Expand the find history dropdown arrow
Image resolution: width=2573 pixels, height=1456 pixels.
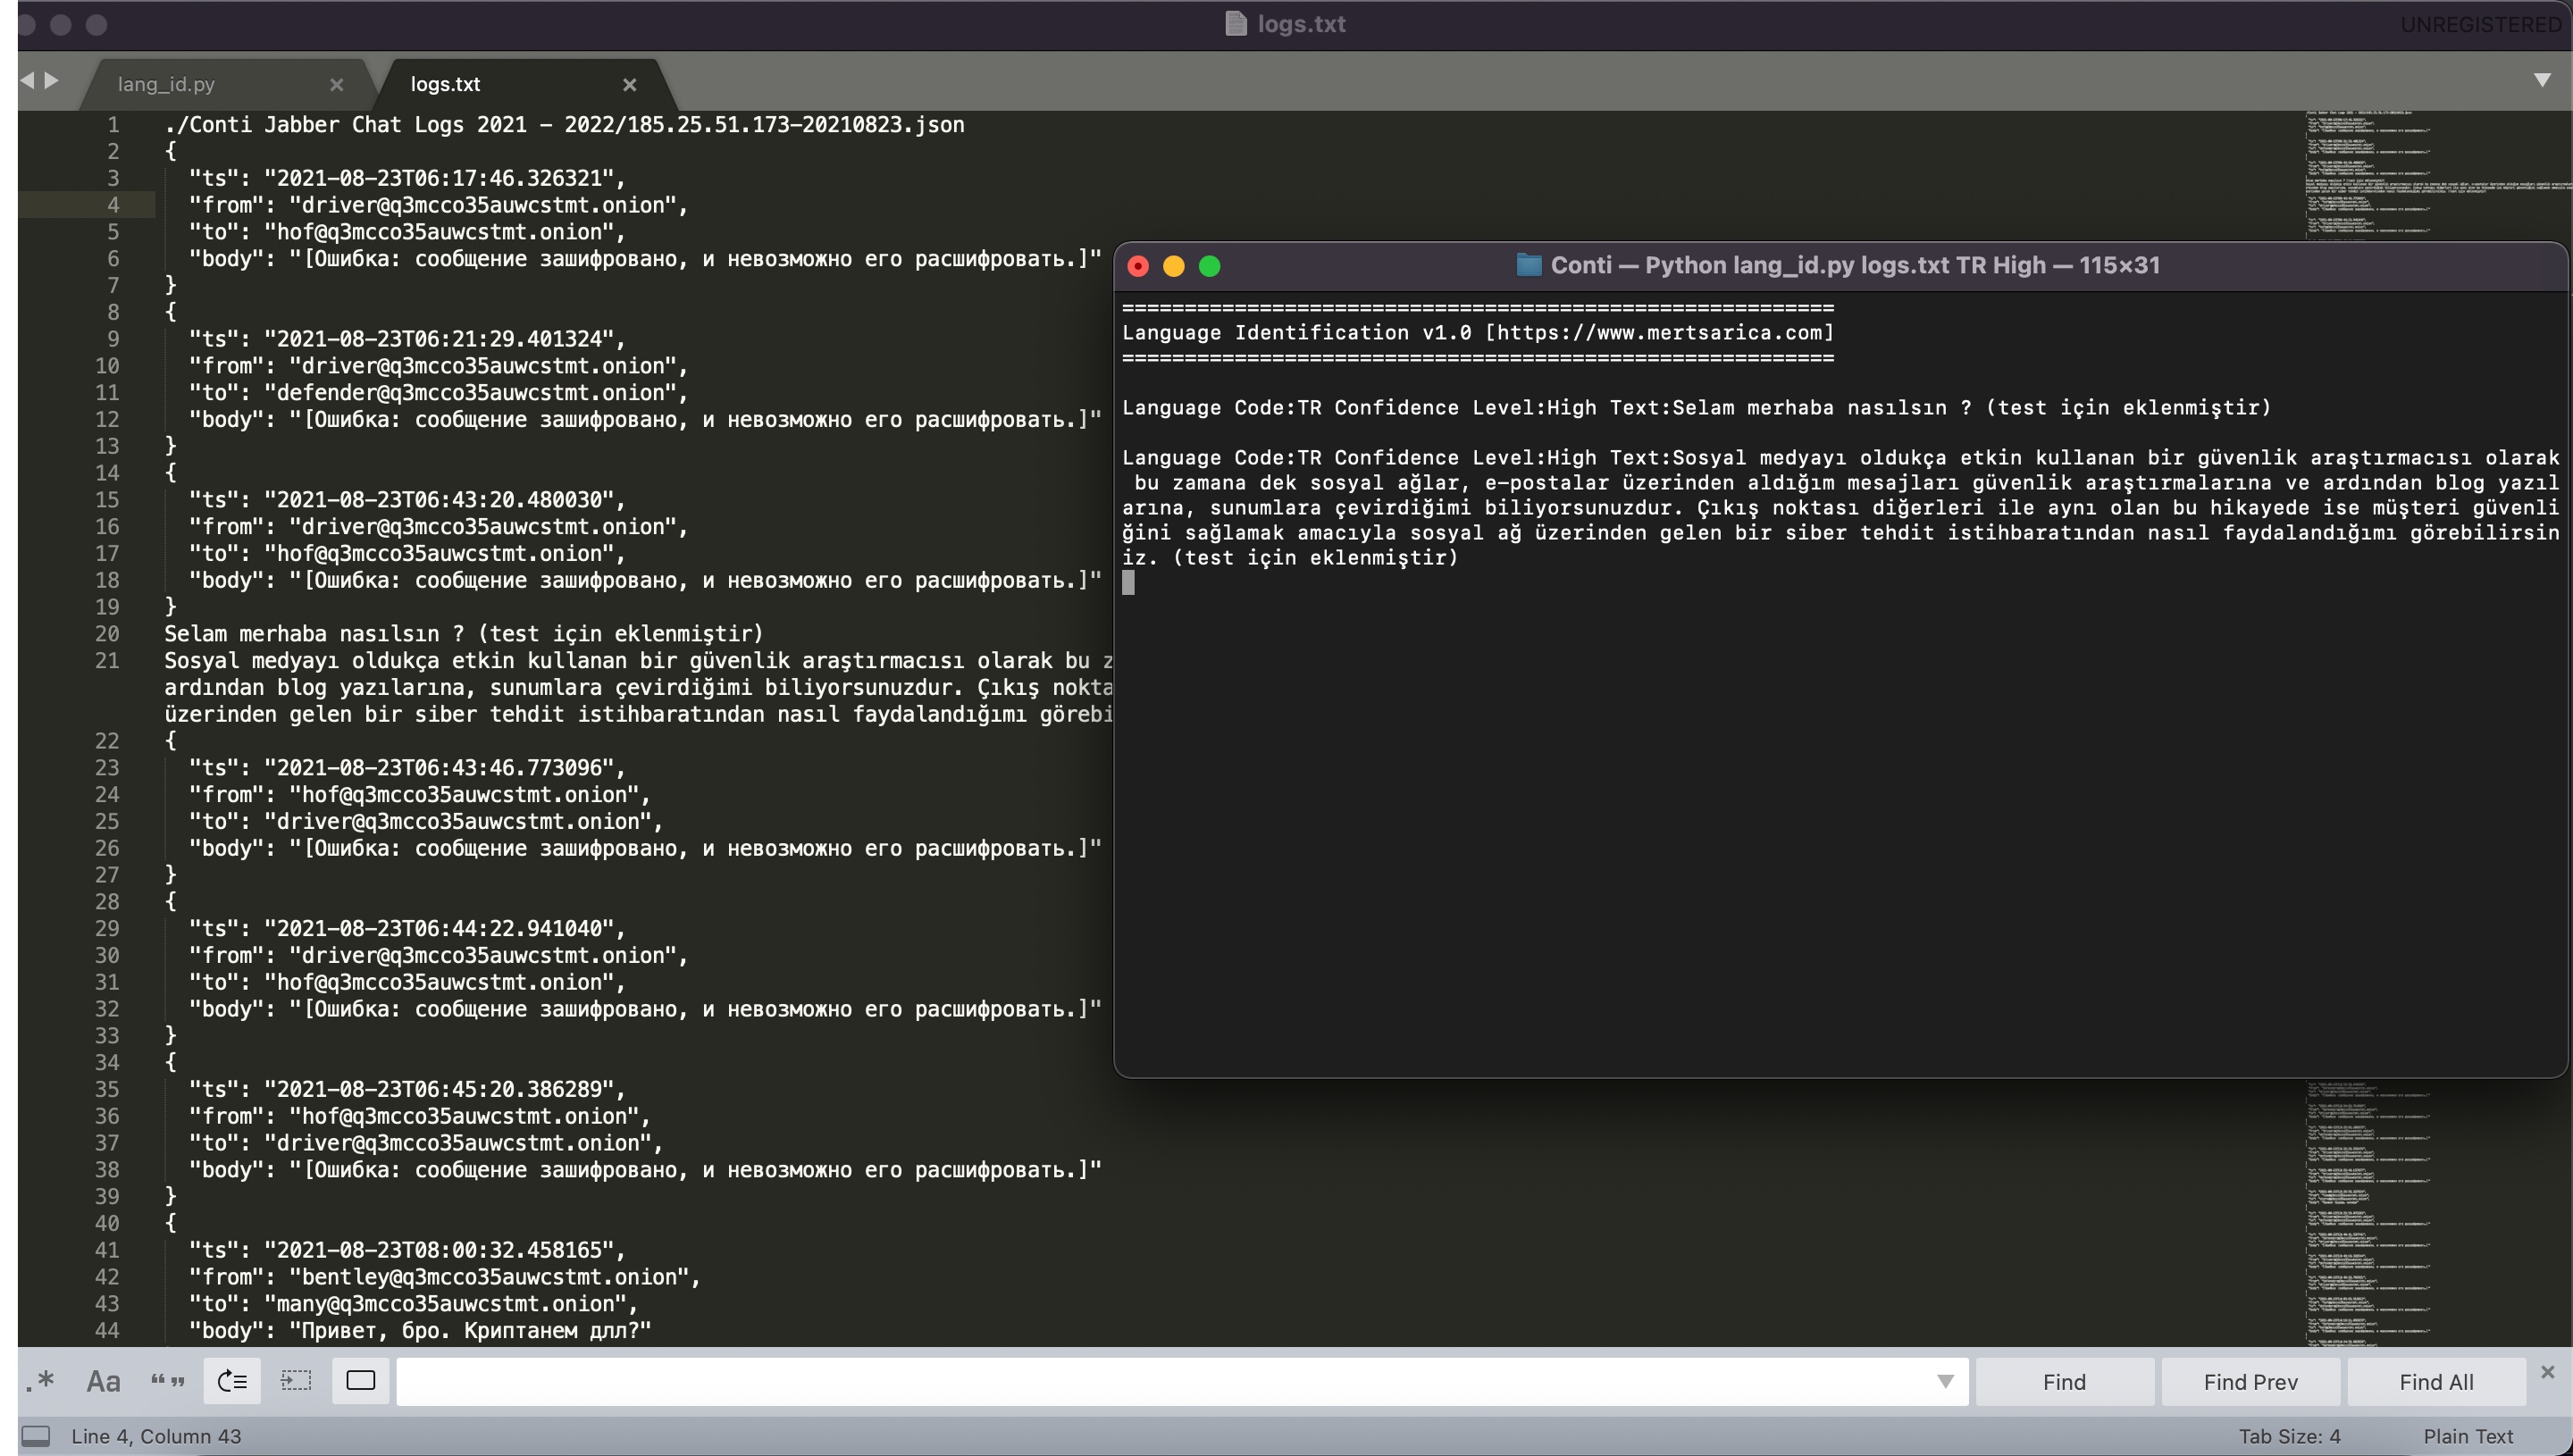pyautogui.click(x=1944, y=1381)
